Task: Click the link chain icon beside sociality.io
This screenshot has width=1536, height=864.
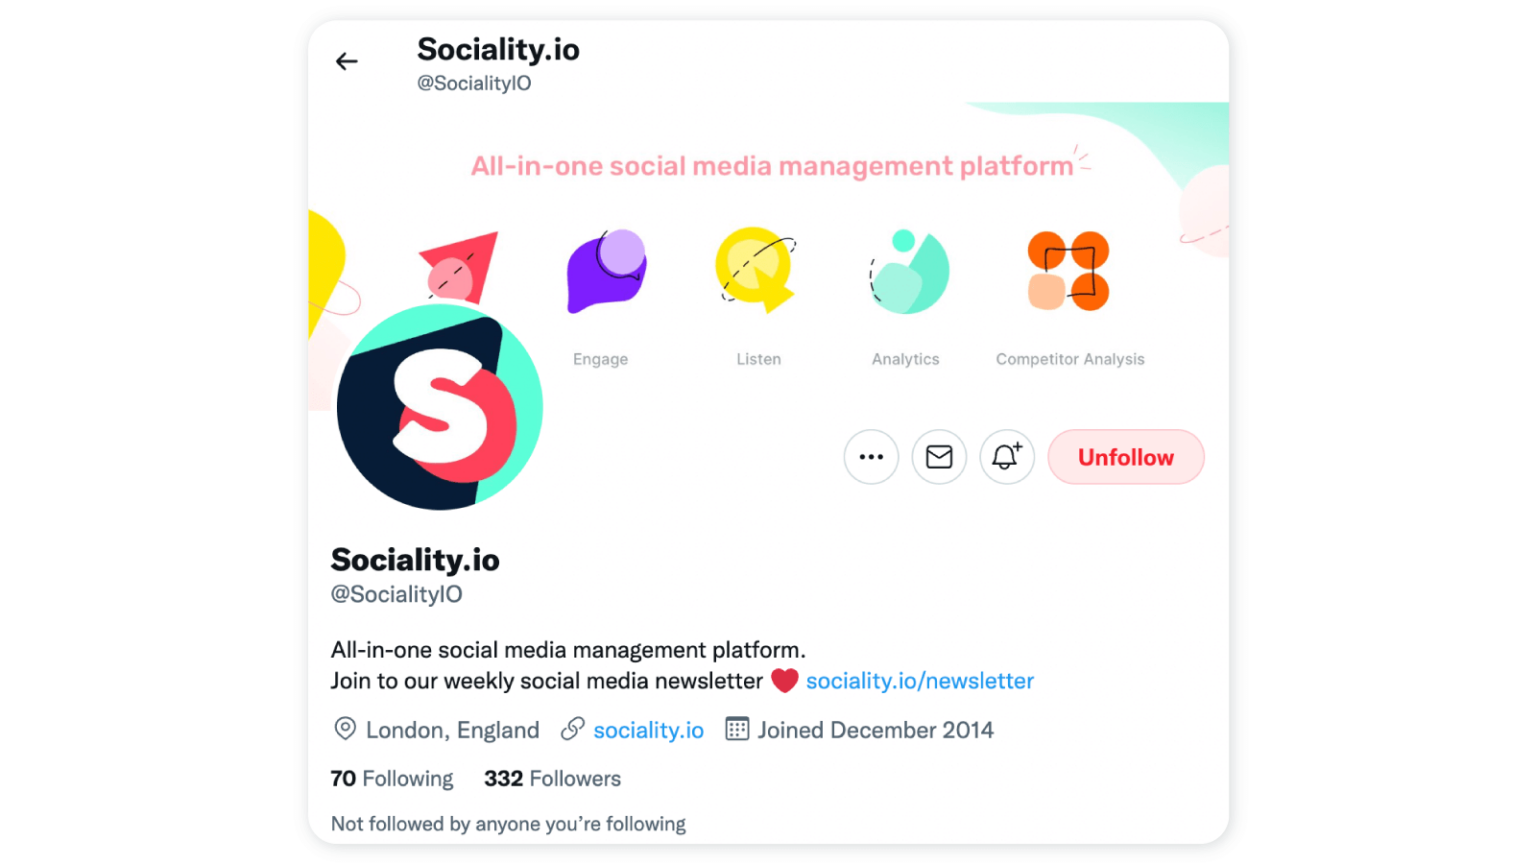Action: pos(573,729)
